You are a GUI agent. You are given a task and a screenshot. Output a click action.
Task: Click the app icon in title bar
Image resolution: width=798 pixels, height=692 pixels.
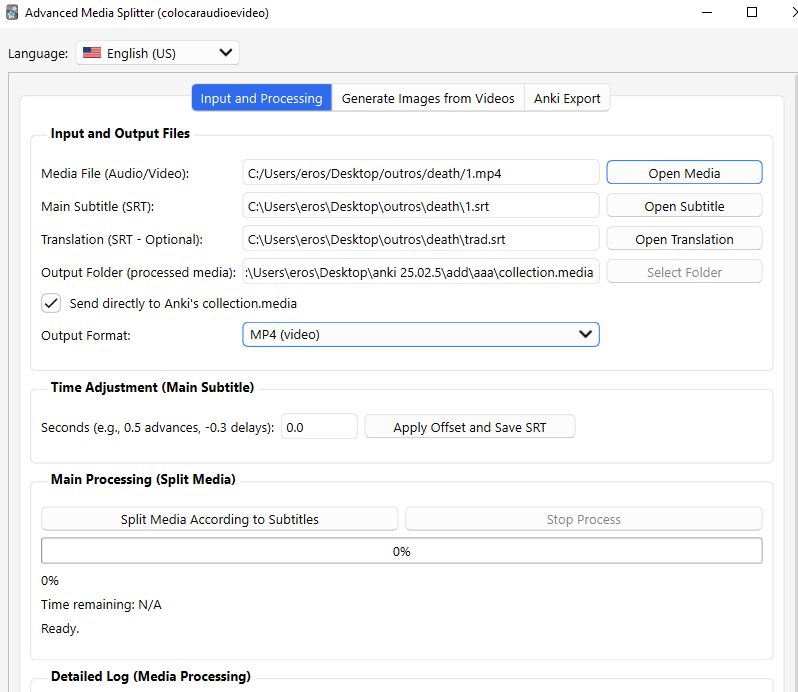[x=12, y=13]
